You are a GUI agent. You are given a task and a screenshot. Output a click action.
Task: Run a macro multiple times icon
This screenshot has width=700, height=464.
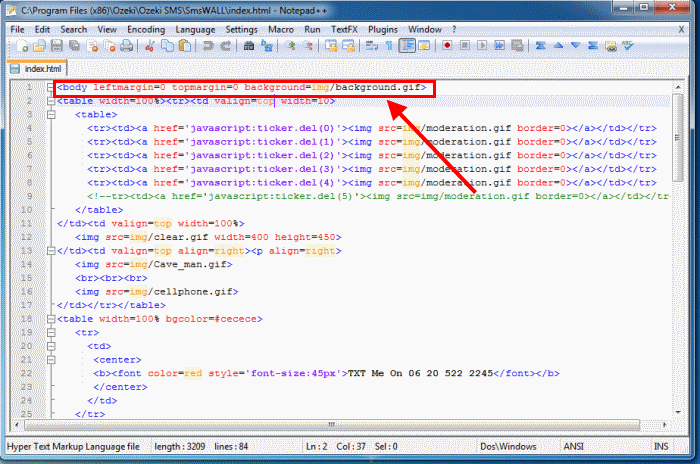500,46
